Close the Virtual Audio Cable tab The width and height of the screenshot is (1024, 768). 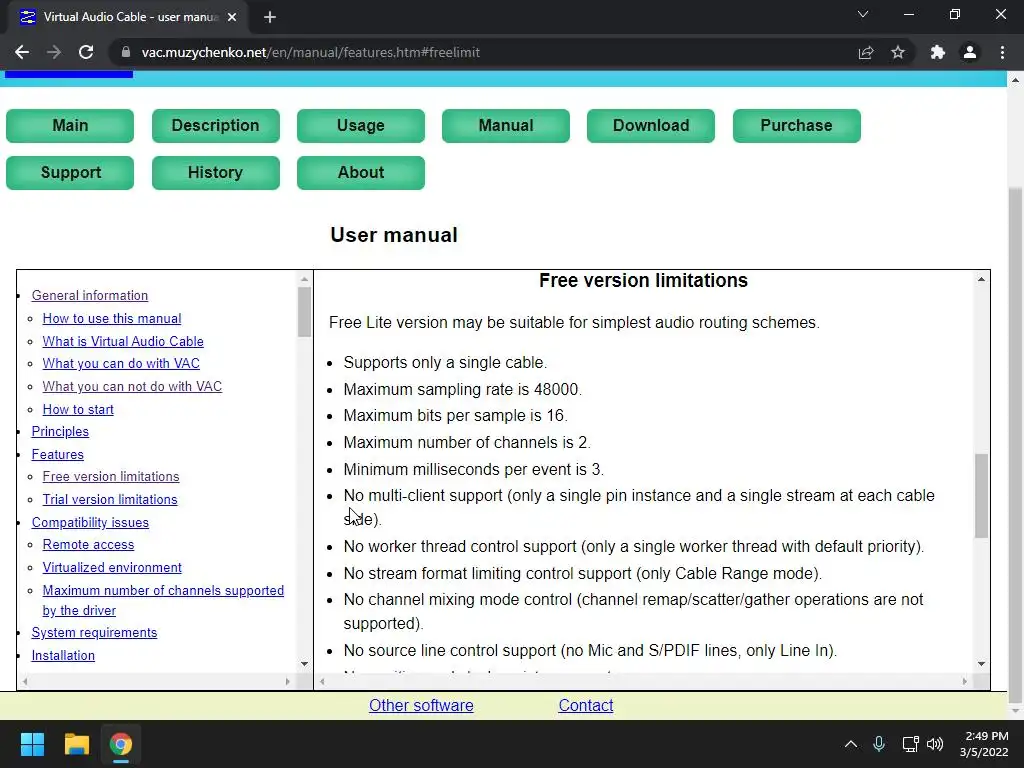(x=232, y=17)
